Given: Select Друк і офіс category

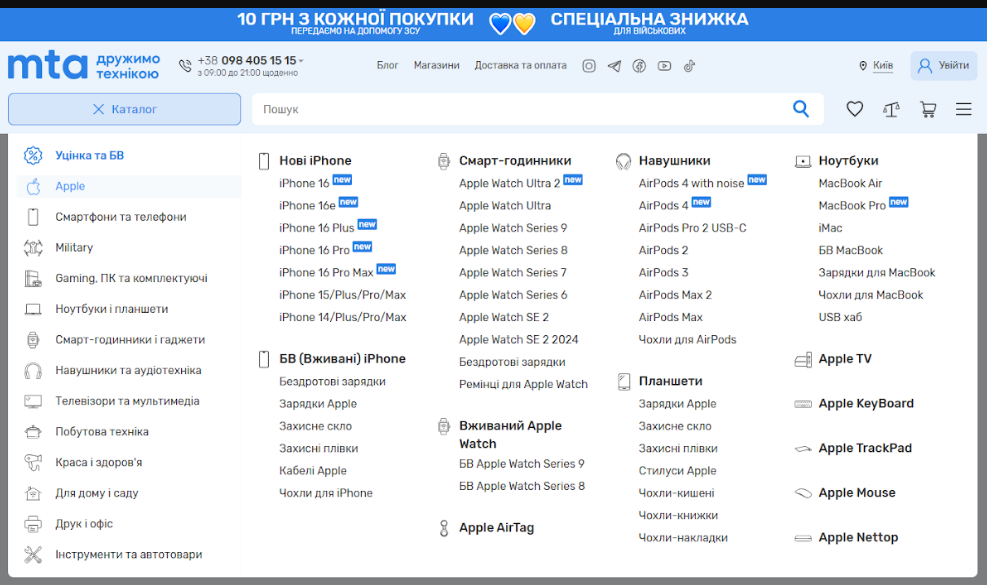Looking at the screenshot, I should 84,524.
